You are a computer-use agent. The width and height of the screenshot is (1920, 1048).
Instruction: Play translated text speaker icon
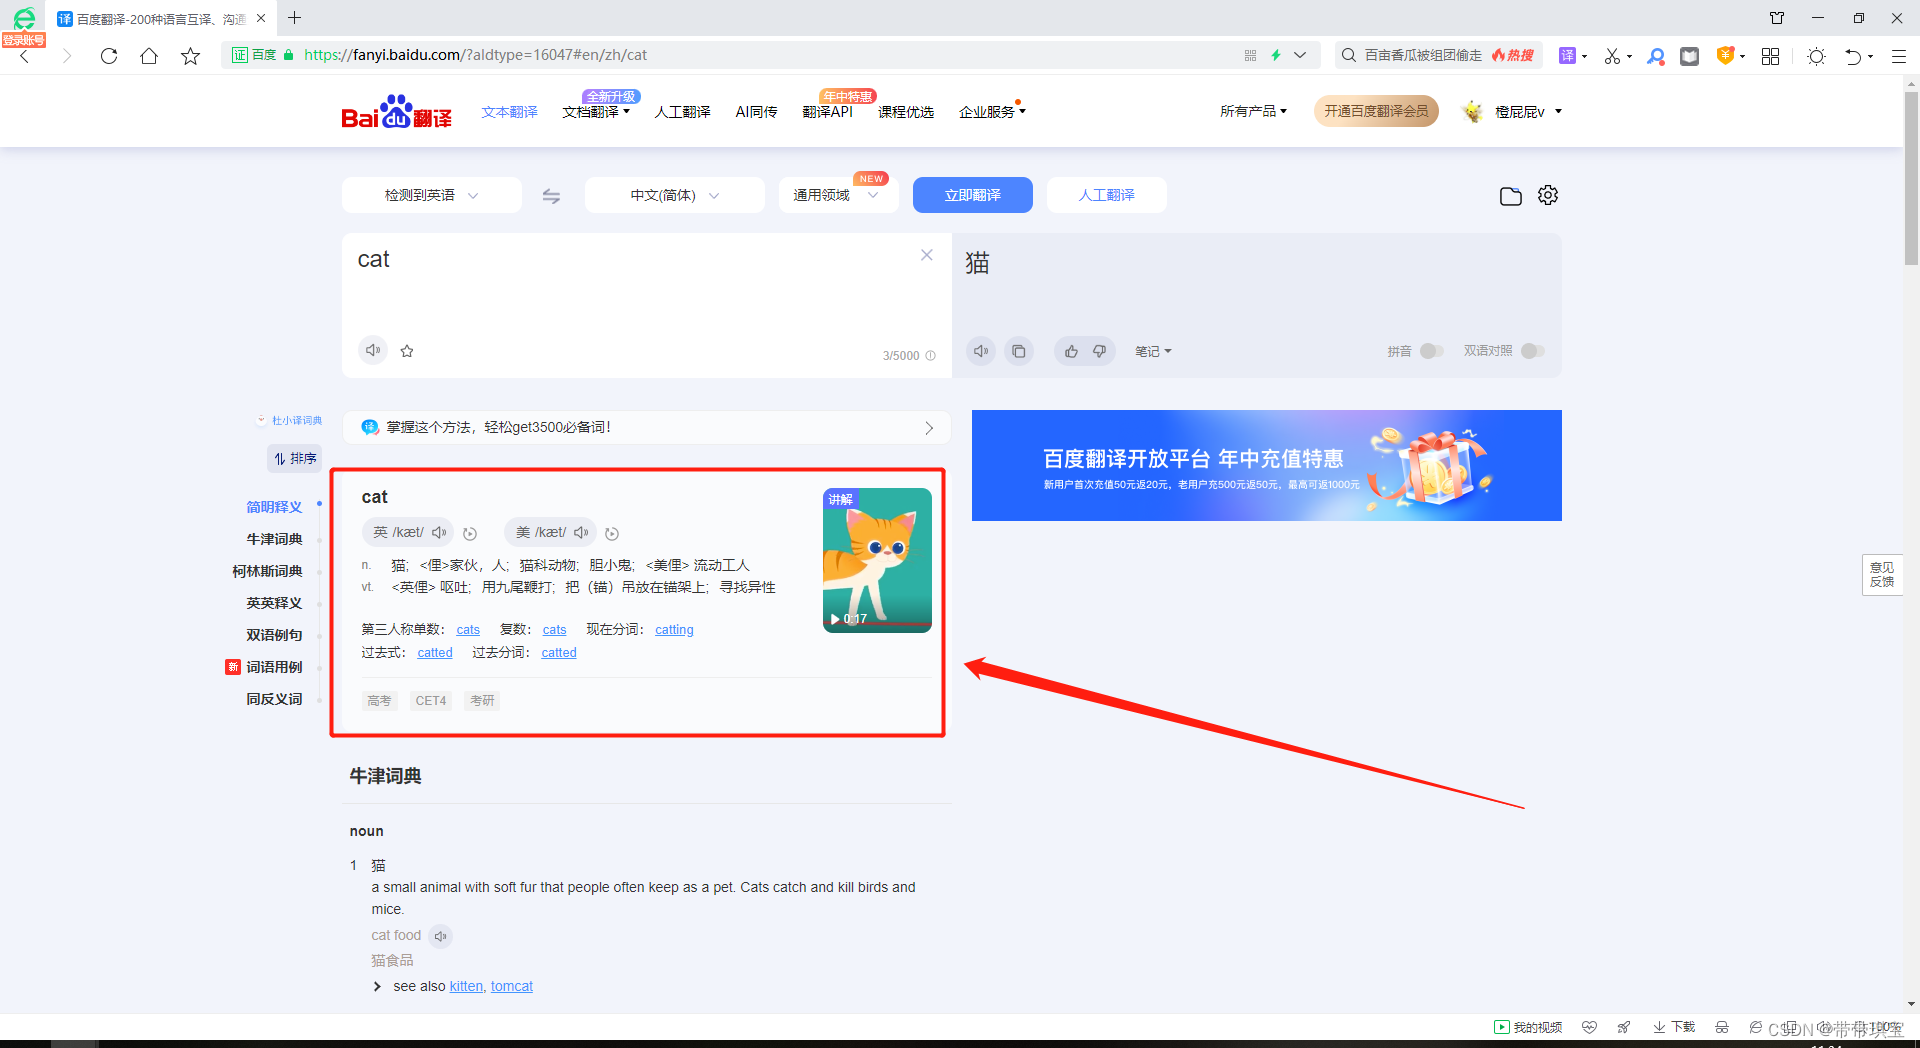click(981, 351)
